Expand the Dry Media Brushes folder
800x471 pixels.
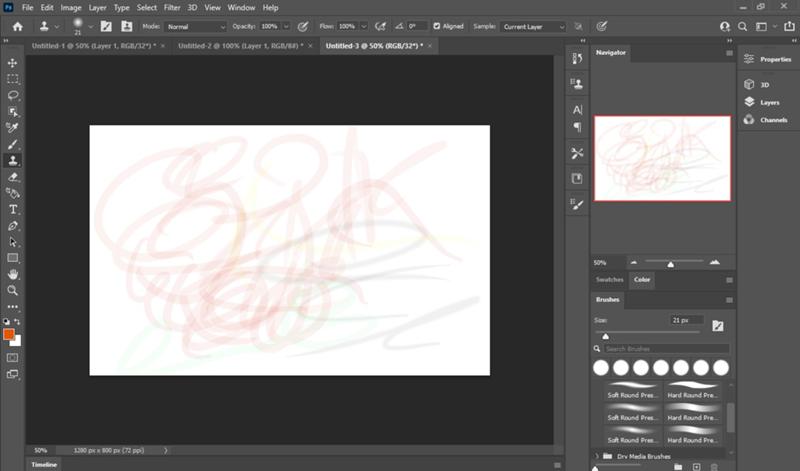[x=596, y=456]
